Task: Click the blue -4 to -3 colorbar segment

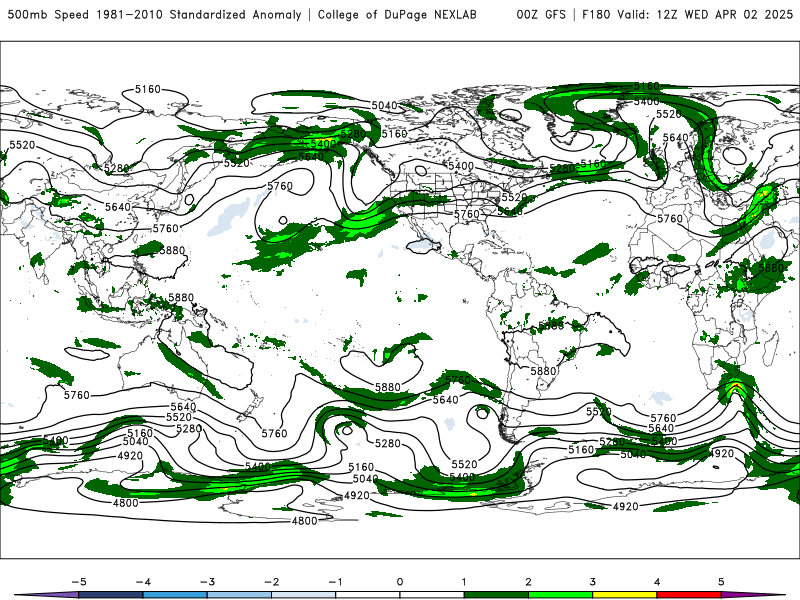Action: click(x=175, y=595)
